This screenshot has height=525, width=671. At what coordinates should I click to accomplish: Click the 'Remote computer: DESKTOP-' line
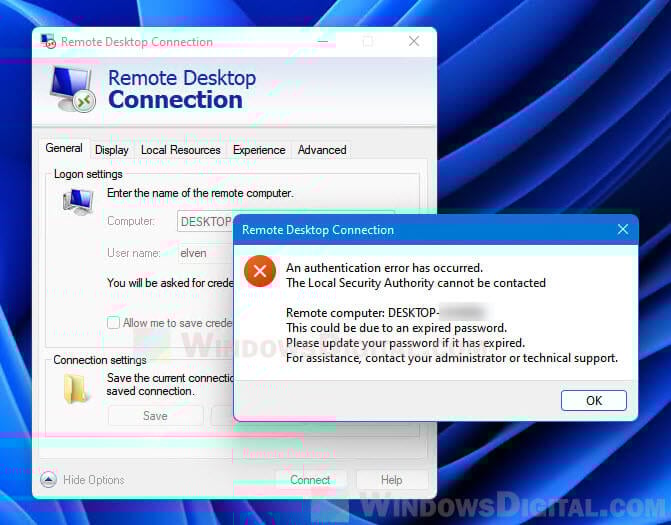click(362, 313)
